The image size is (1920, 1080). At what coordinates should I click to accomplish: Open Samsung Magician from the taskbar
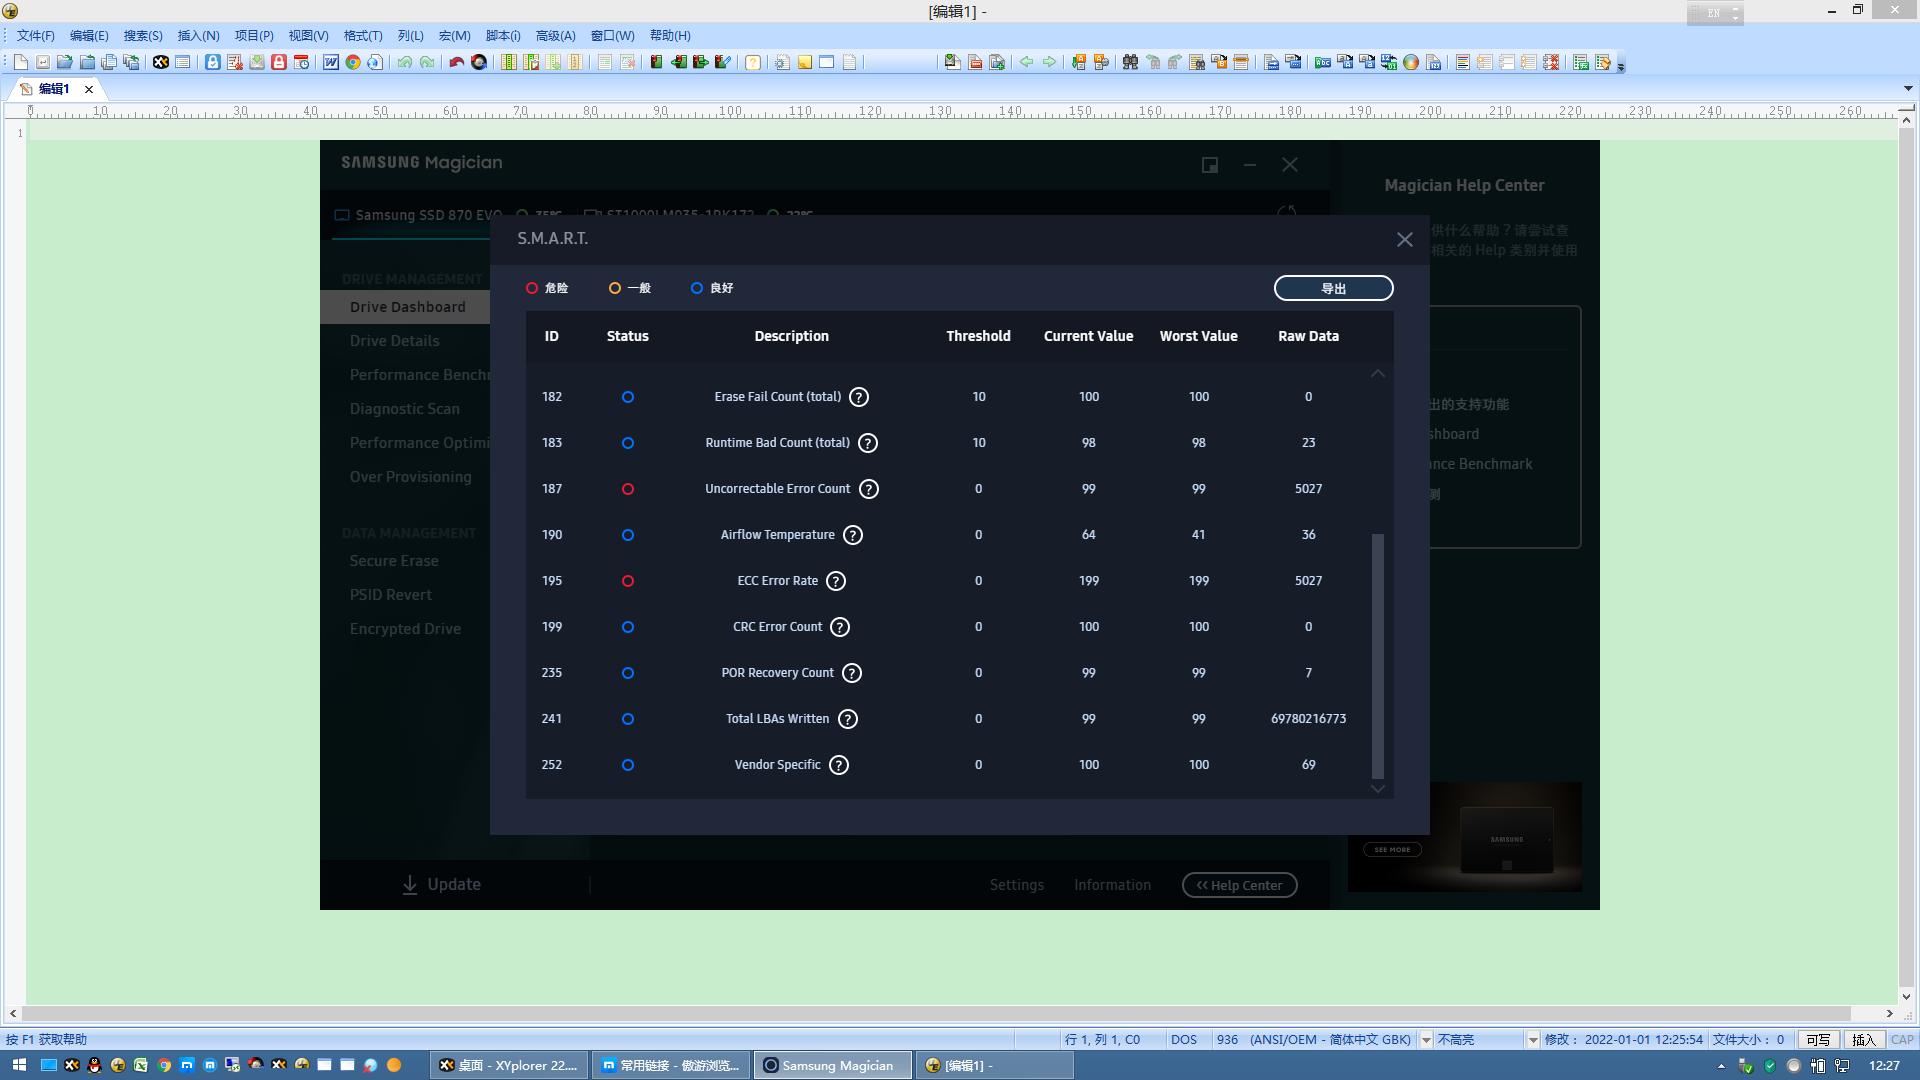point(834,1065)
